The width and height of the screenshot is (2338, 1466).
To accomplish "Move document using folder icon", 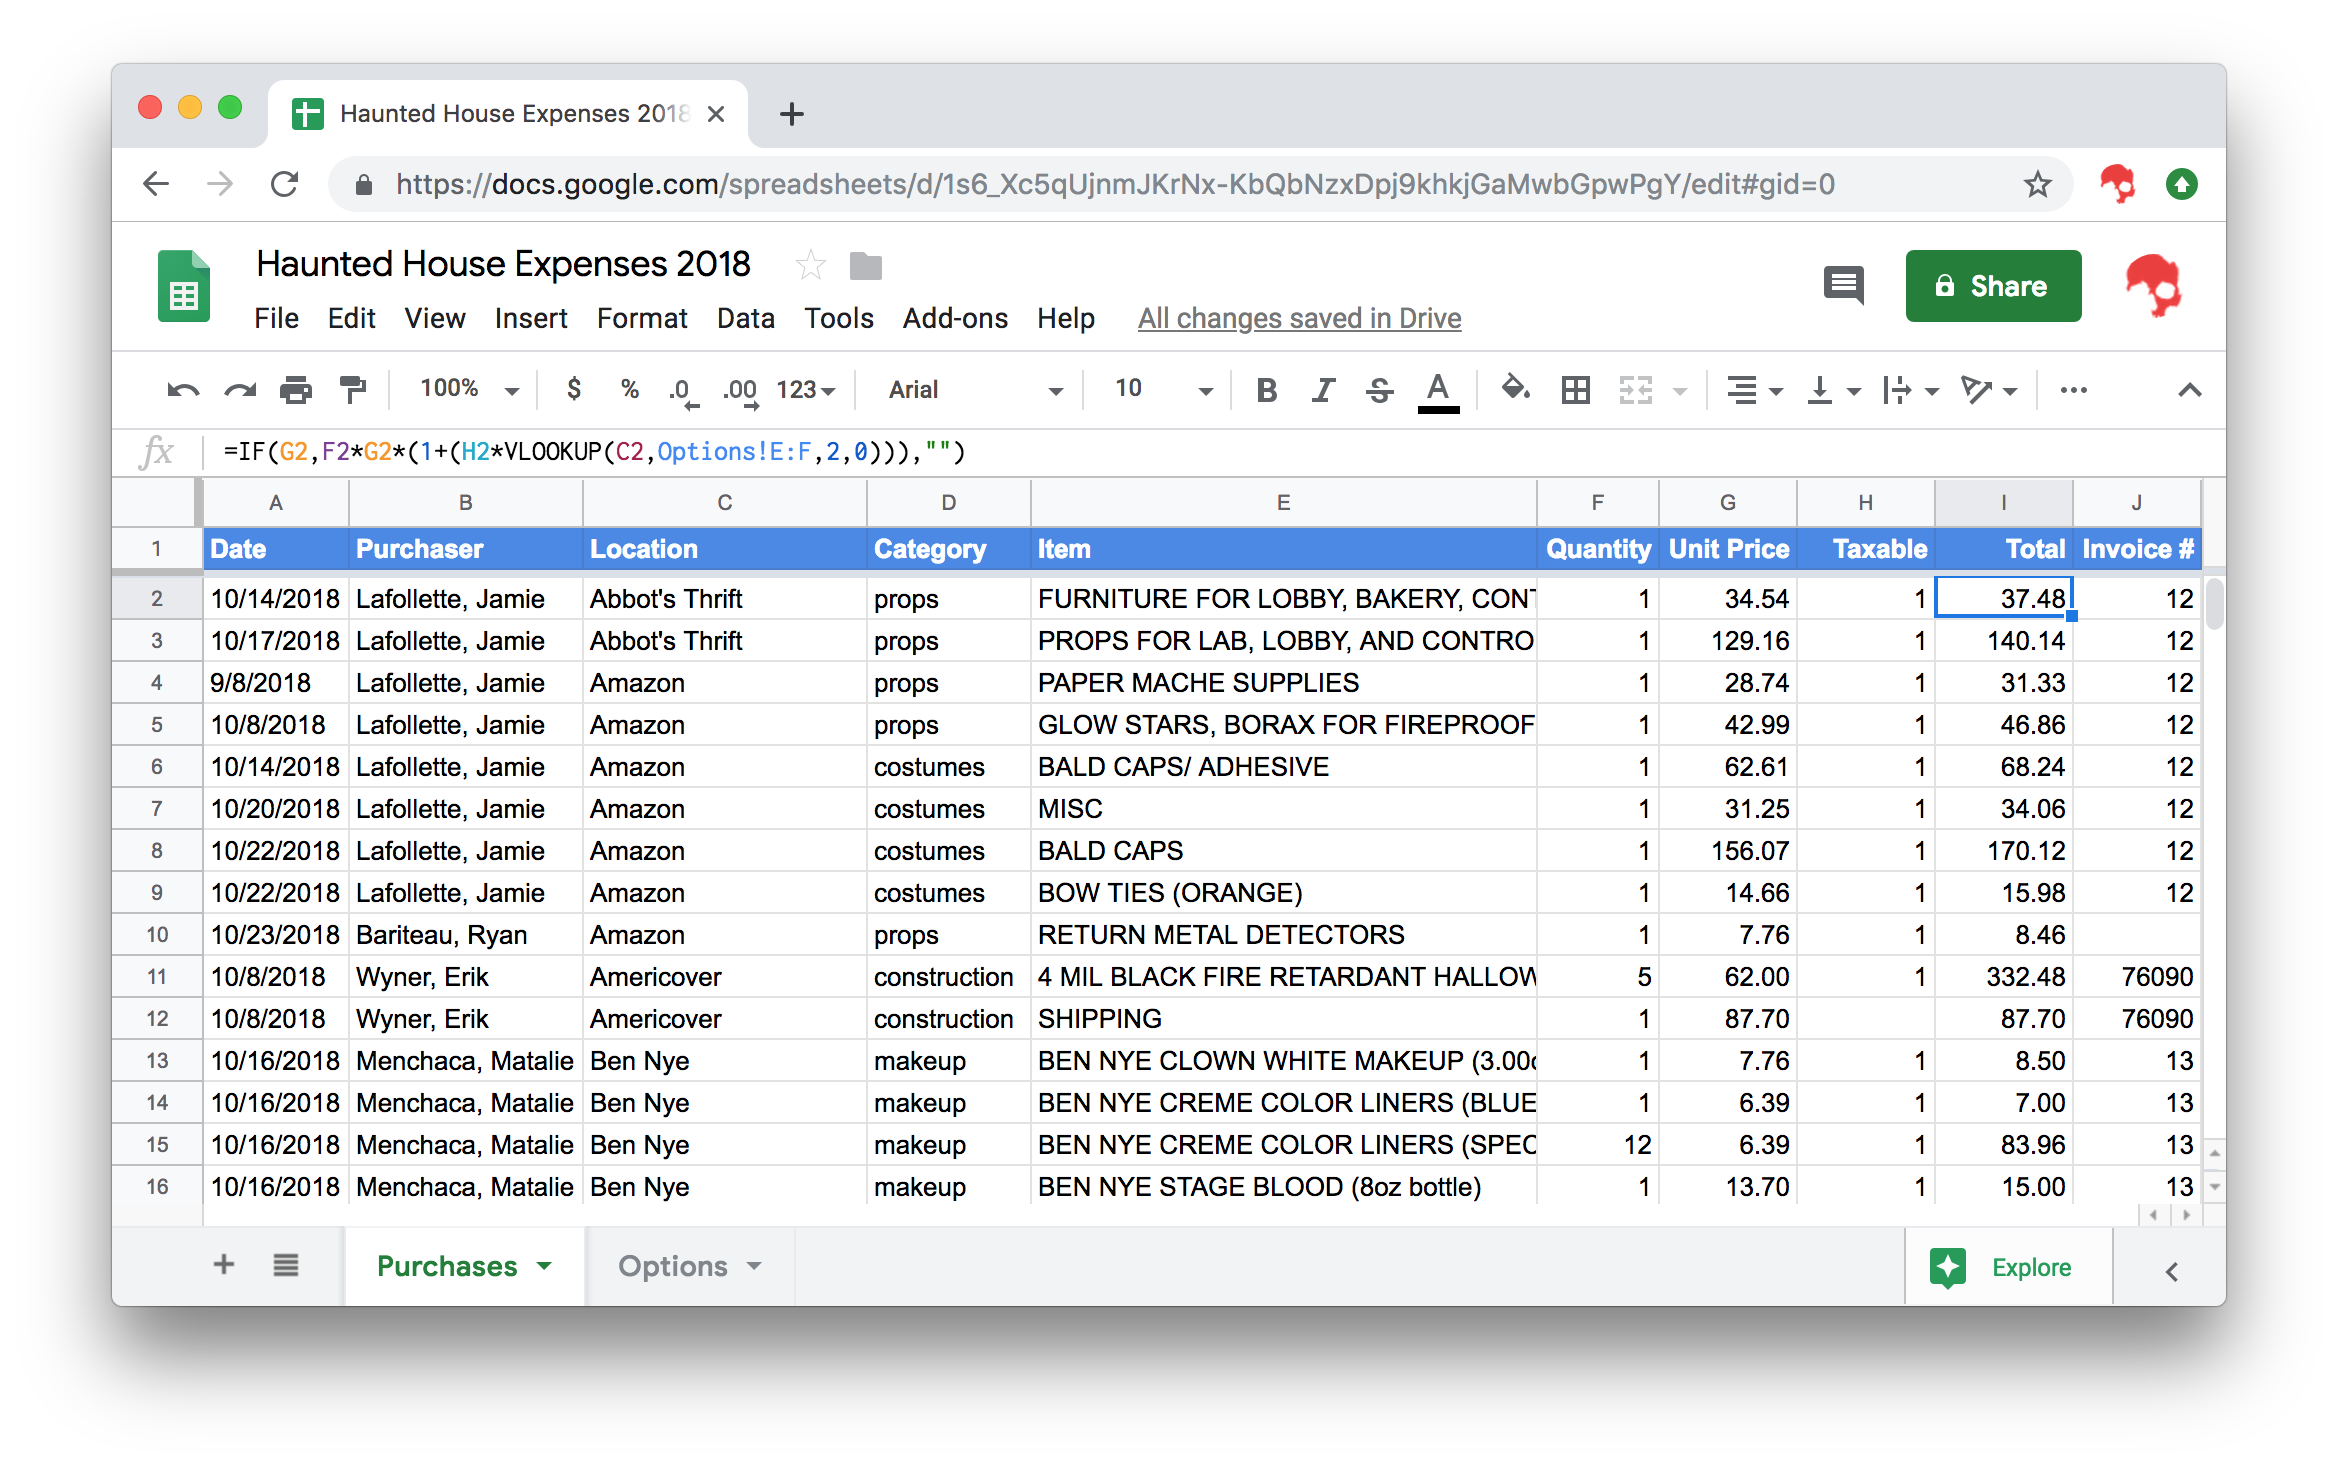I will click(x=865, y=266).
